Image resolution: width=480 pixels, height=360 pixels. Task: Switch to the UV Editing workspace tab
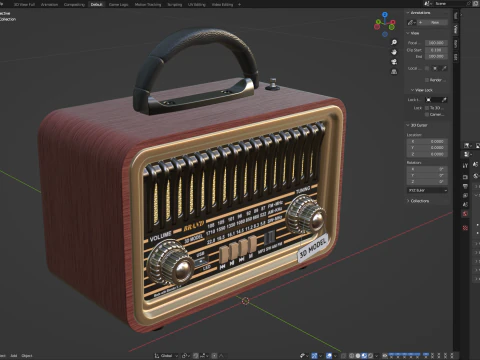(x=197, y=4)
